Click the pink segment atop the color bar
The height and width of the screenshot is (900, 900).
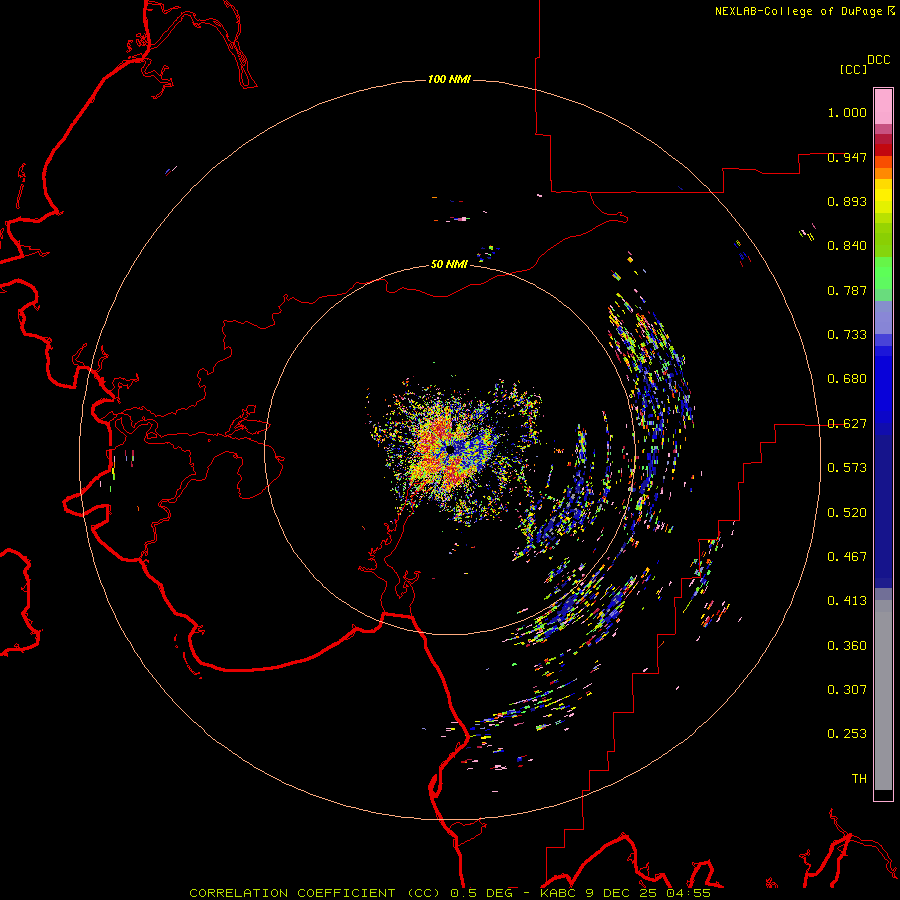point(883,107)
